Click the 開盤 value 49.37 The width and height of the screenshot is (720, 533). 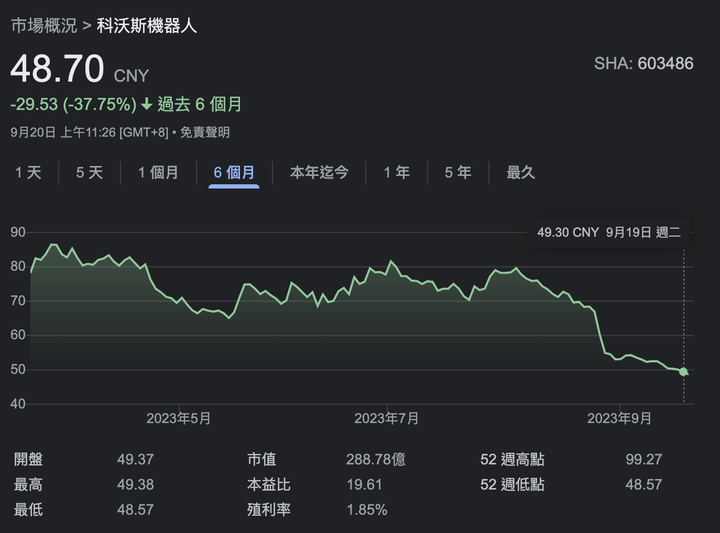135,459
